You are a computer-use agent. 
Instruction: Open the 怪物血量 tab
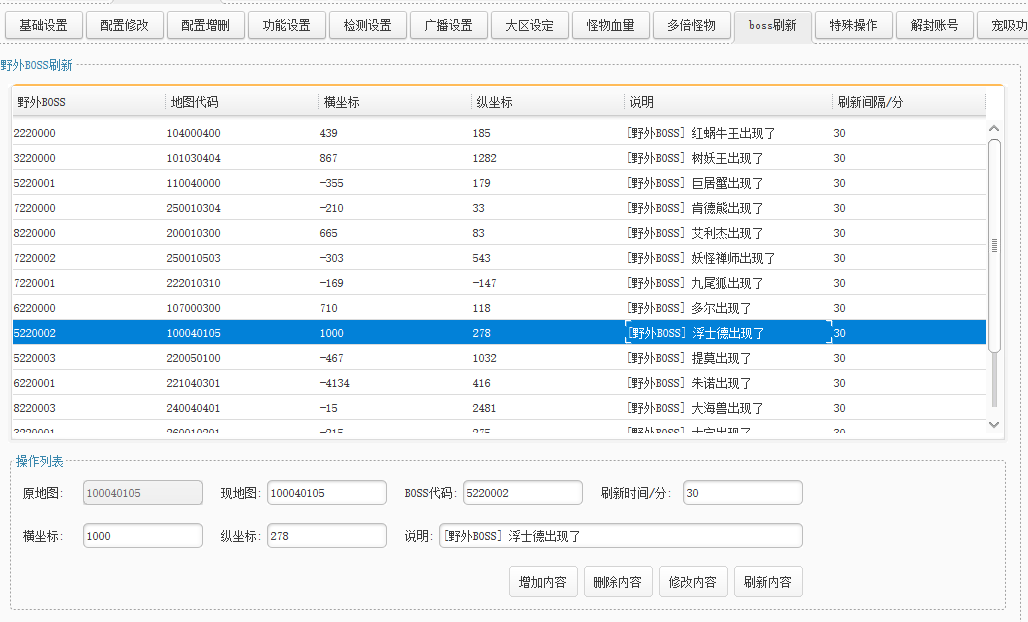click(x=610, y=26)
